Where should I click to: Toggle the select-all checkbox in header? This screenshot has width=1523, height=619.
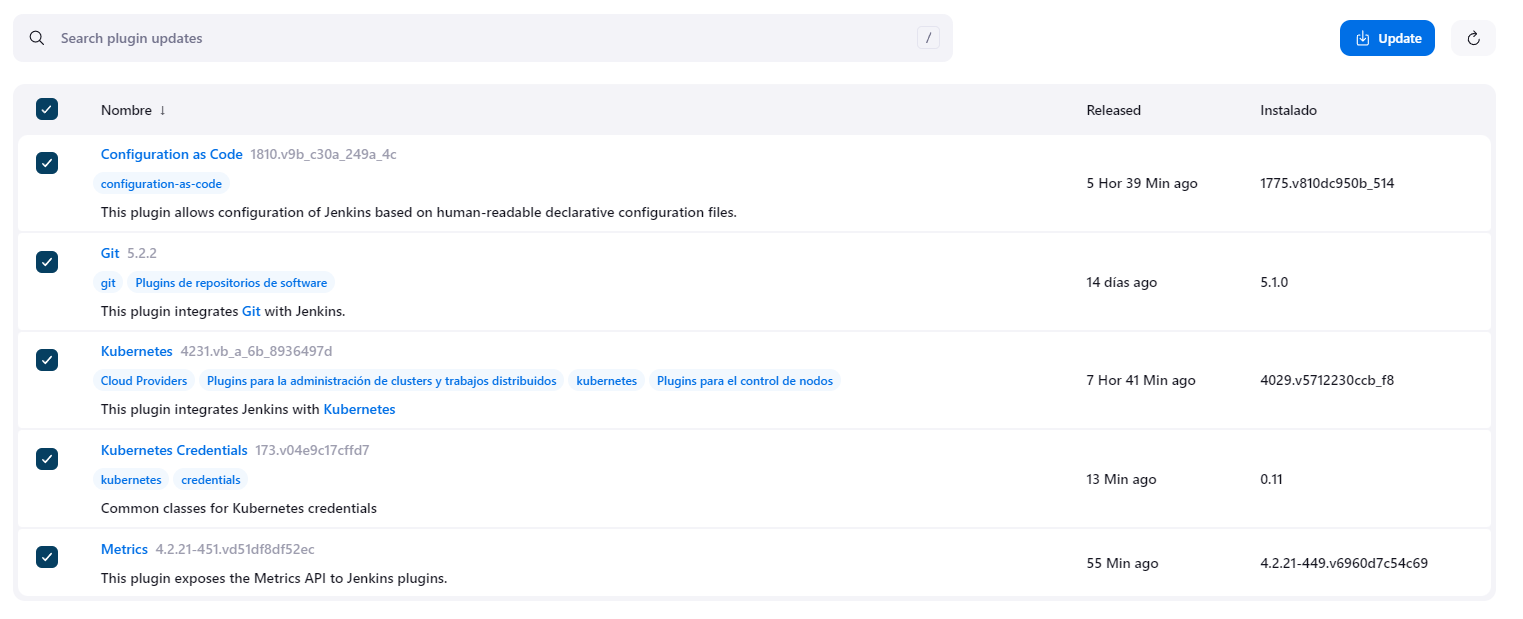[x=47, y=109]
